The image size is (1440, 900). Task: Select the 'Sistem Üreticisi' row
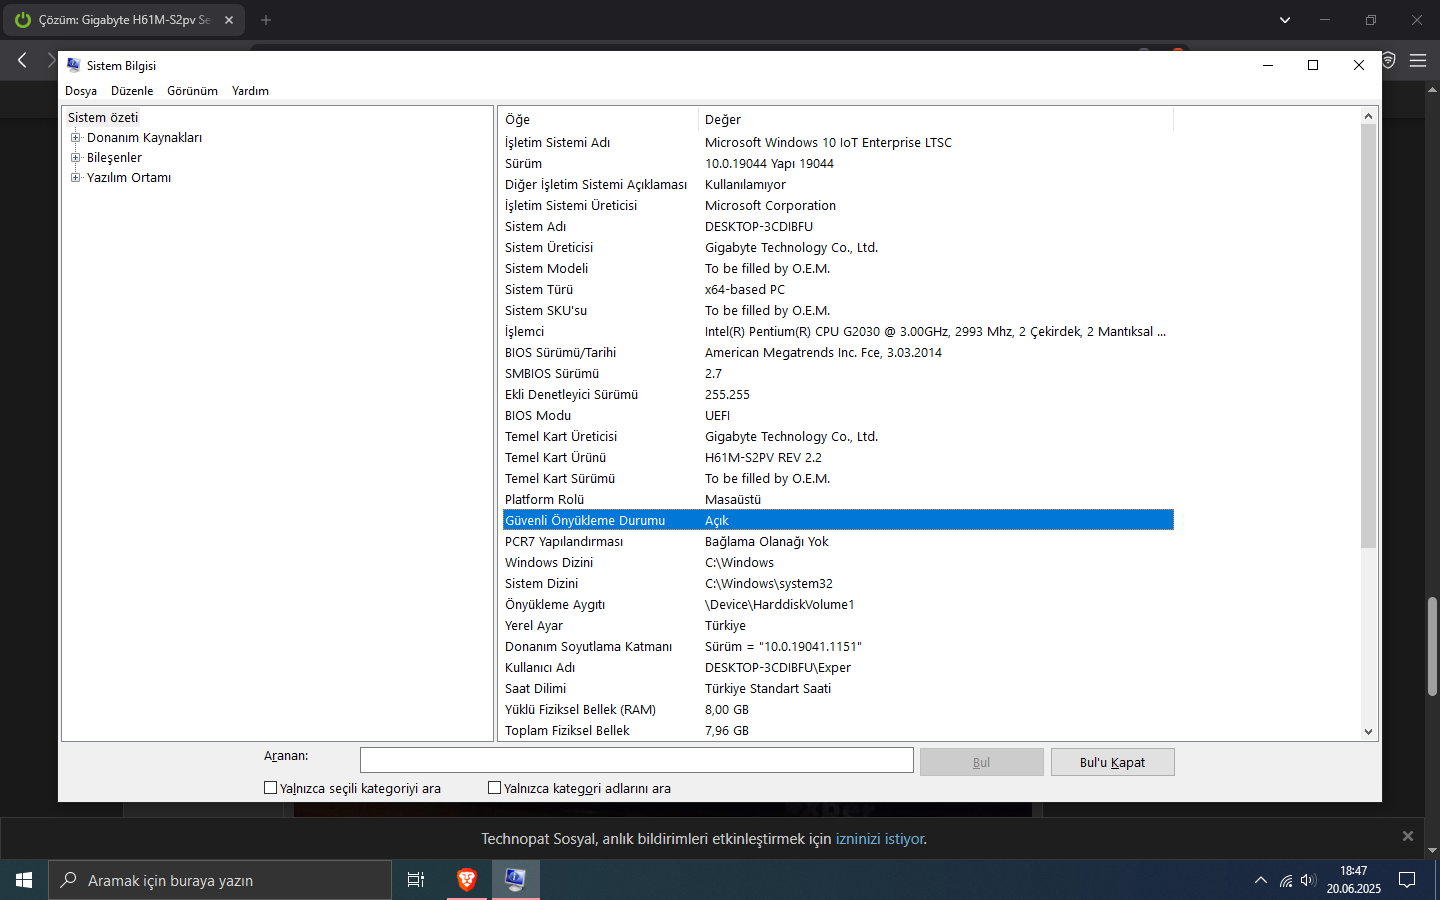[x=838, y=247]
